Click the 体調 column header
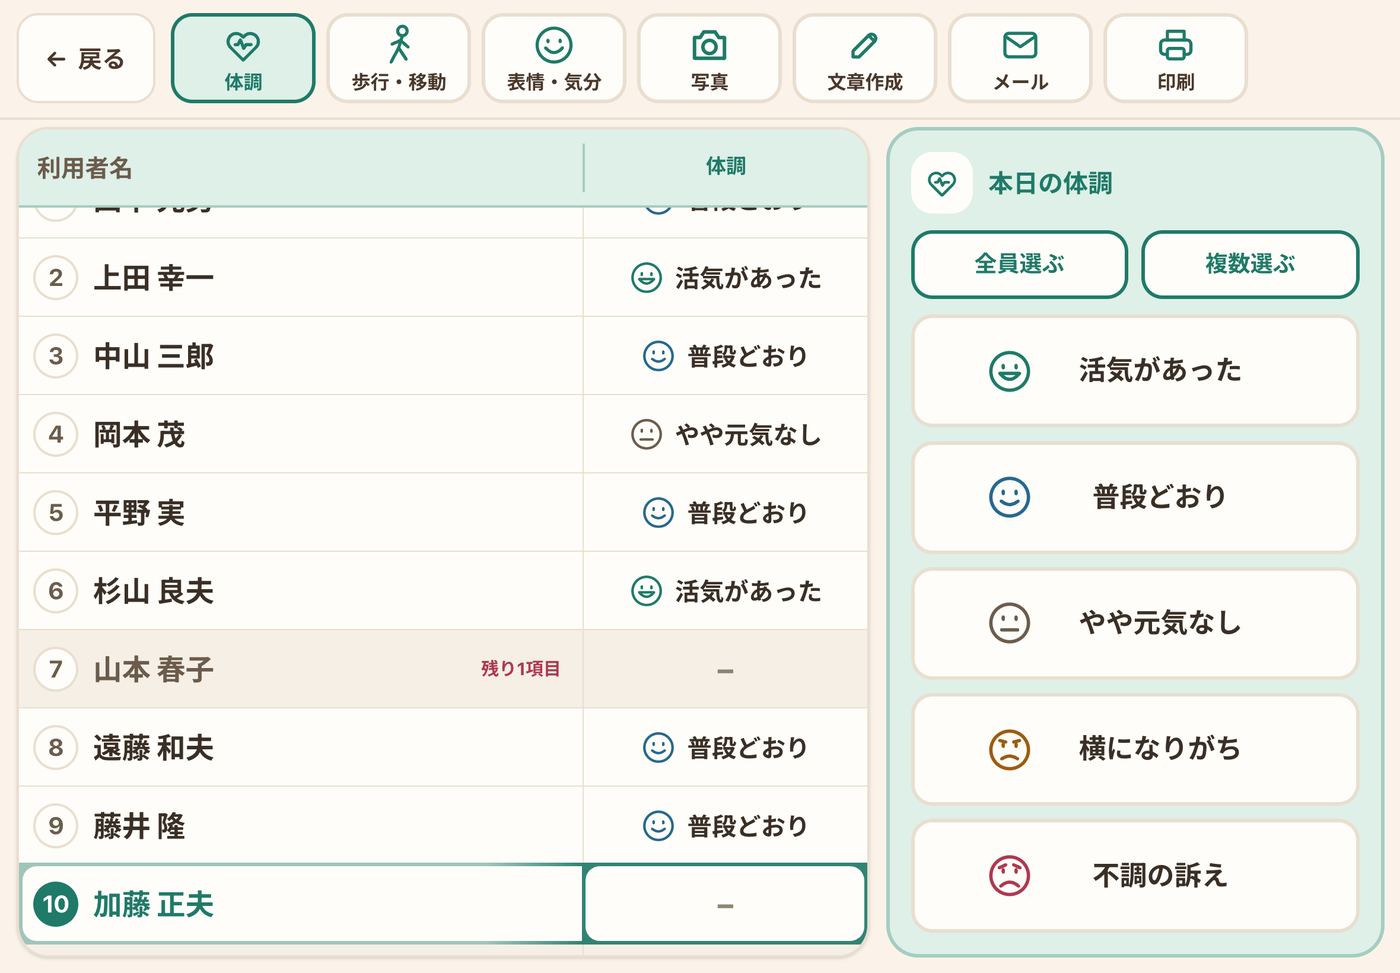 (x=726, y=166)
